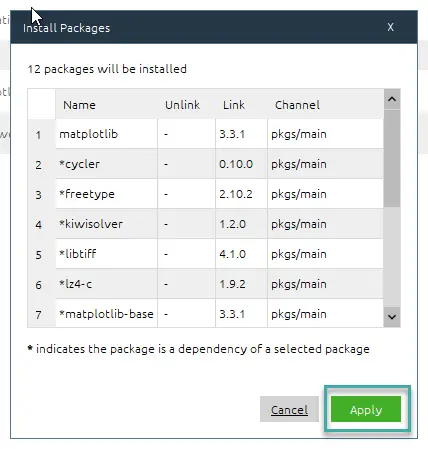This screenshot has width=428, height=449.
Task: Select the *freetype package name cell
Action: tap(106, 194)
